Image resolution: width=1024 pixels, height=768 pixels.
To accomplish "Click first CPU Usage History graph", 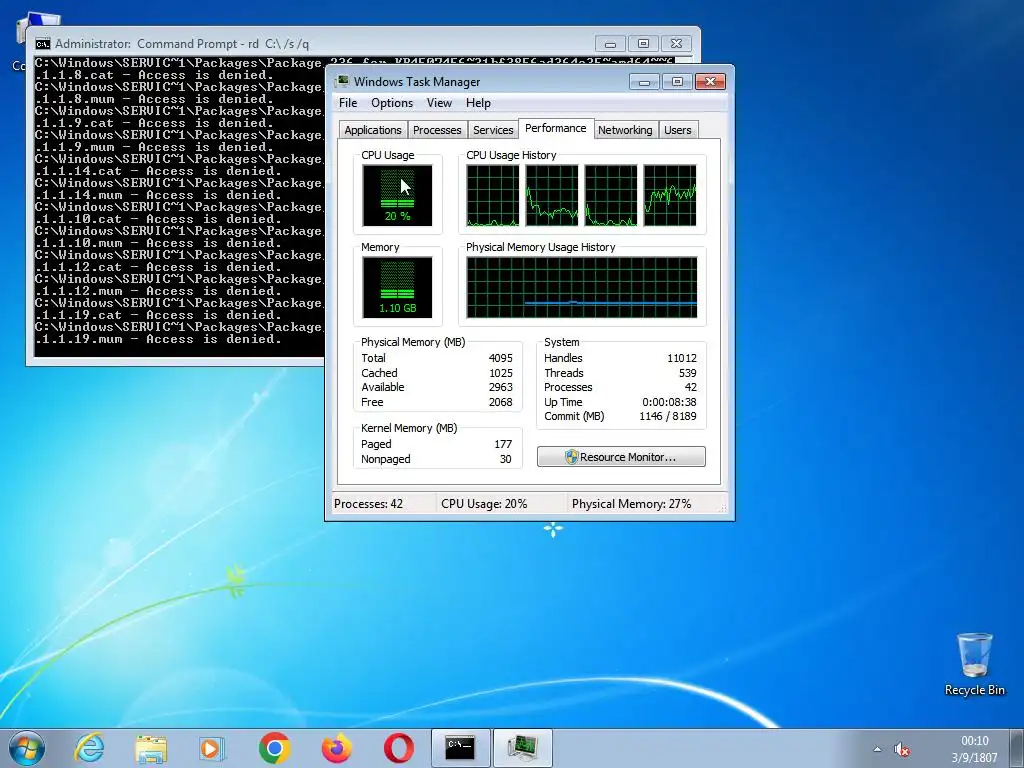I will 493,195.
